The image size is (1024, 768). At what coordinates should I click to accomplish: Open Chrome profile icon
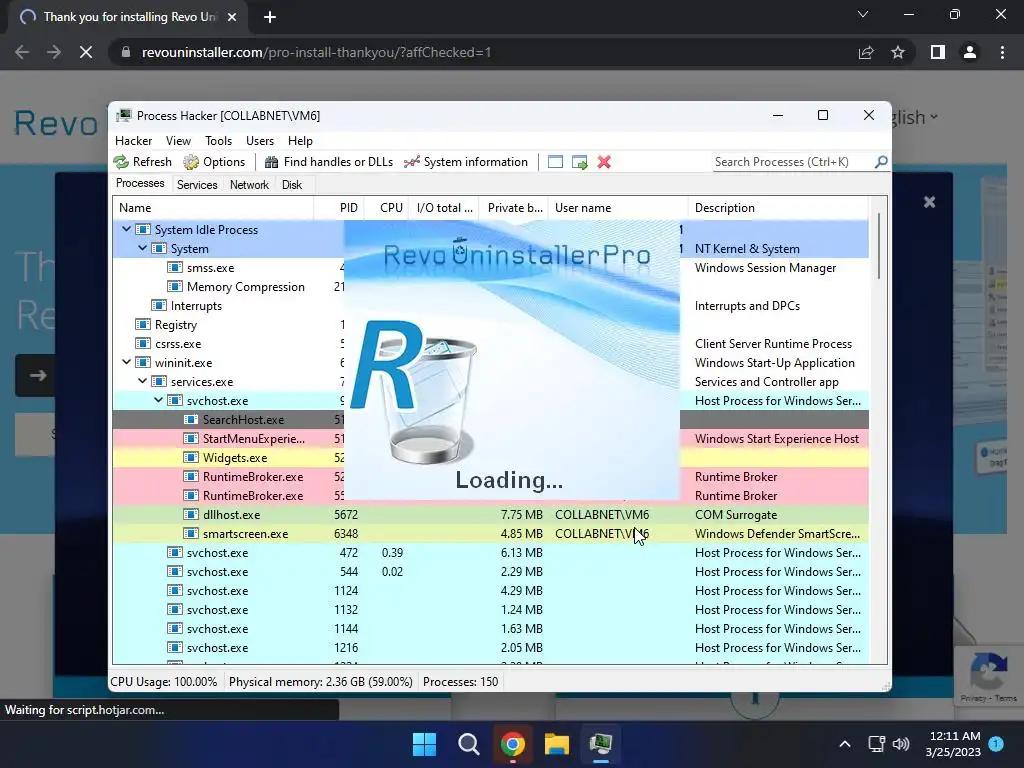point(970,52)
